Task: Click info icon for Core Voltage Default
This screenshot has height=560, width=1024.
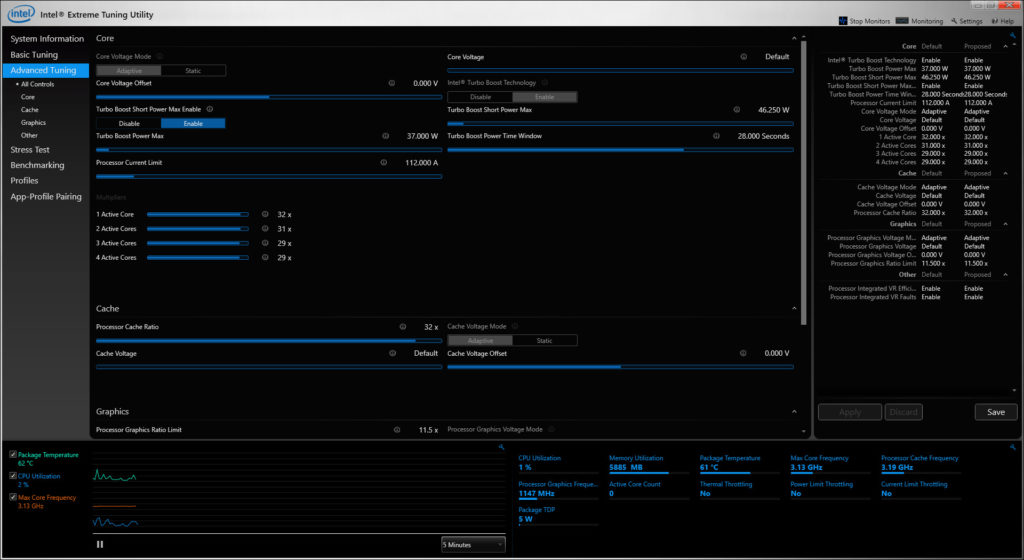Action: [743, 57]
